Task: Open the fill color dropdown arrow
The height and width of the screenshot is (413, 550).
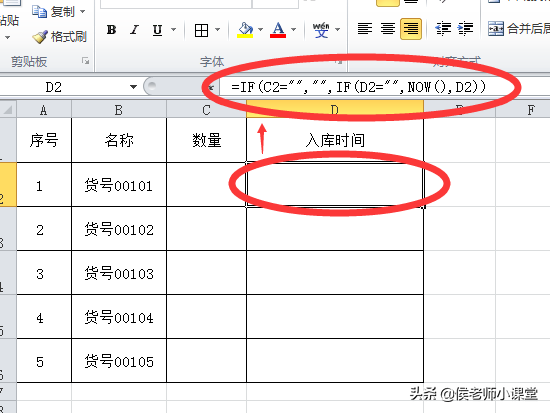Action: 261,29
